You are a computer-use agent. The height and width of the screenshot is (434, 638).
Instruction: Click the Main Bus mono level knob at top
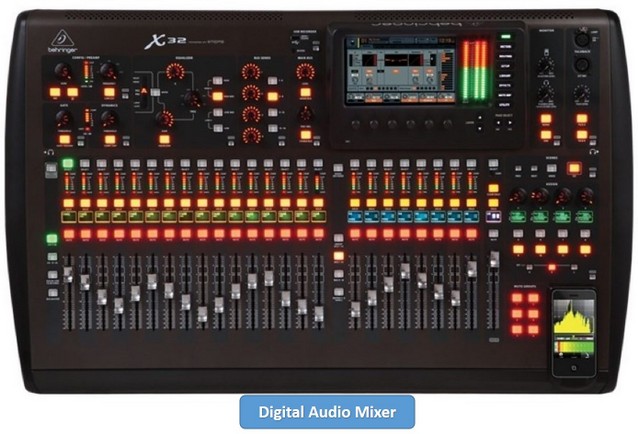305,72
